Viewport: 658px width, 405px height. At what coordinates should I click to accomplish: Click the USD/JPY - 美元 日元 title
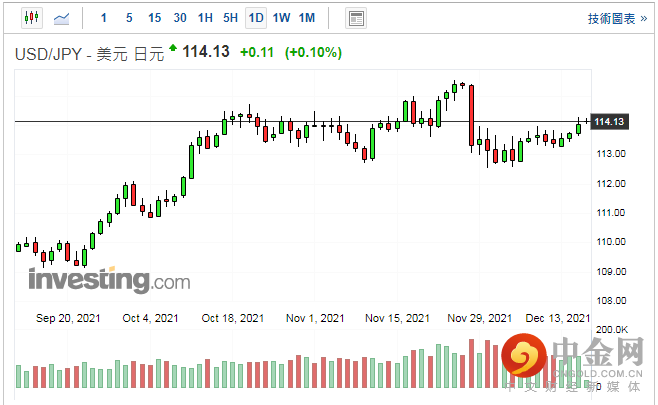pos(89,54)
